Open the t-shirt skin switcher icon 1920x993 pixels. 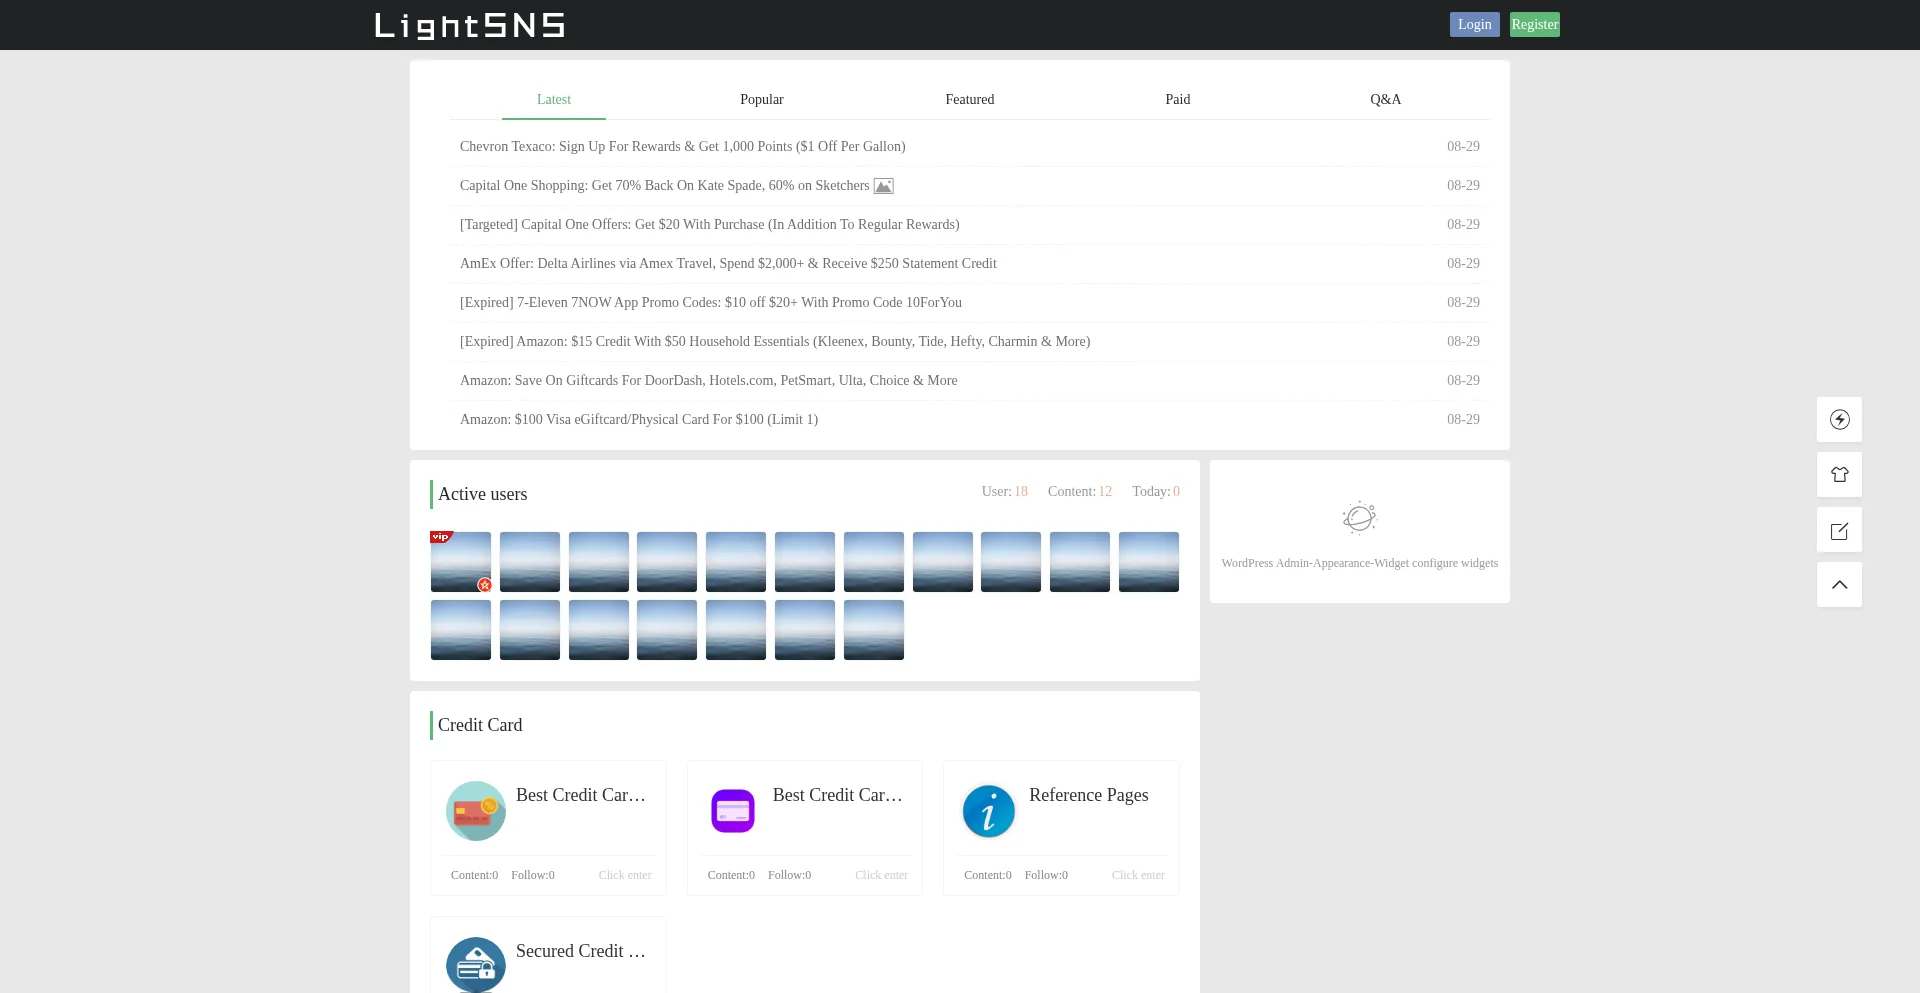tap(1839, 475)
